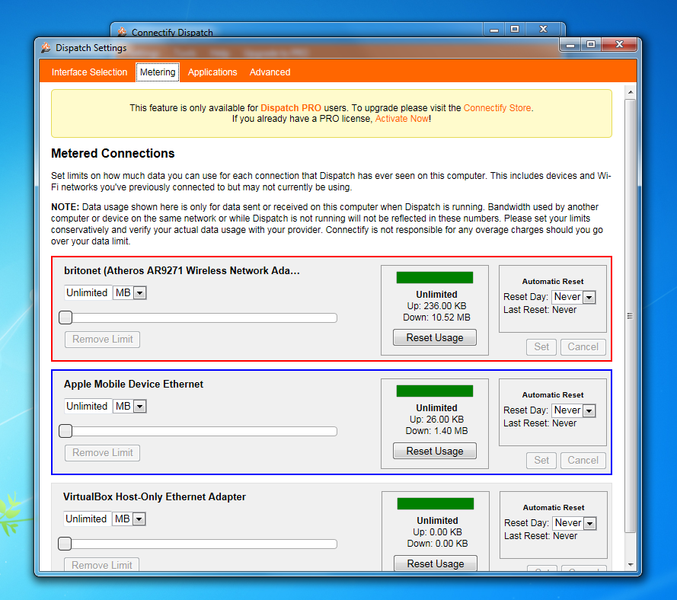Image resolution: width=677 pixels, height=600 pixels.
Task: Minimize the Dispatch Settings window
Action: 570,44
